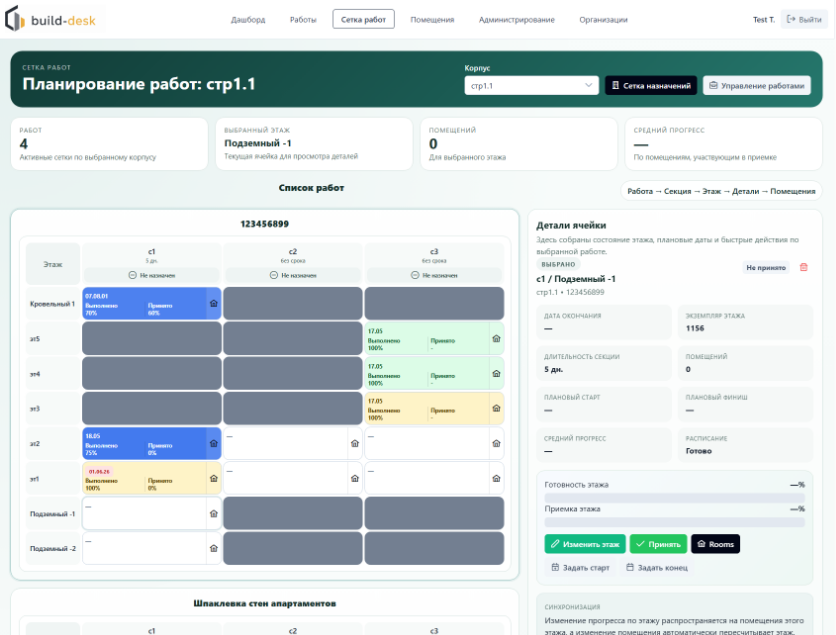Click Шпаклевка стен апартаментов heading

tap(264, 603)
